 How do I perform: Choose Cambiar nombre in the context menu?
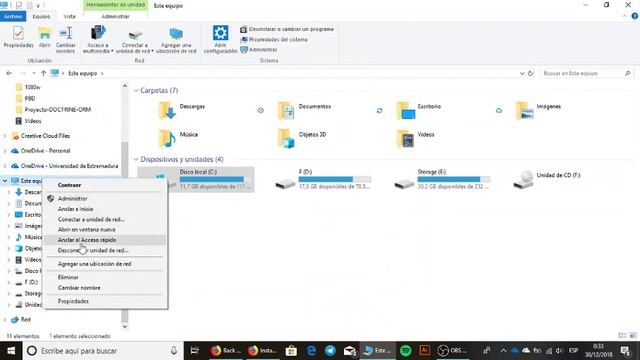(x=105, y=288)
